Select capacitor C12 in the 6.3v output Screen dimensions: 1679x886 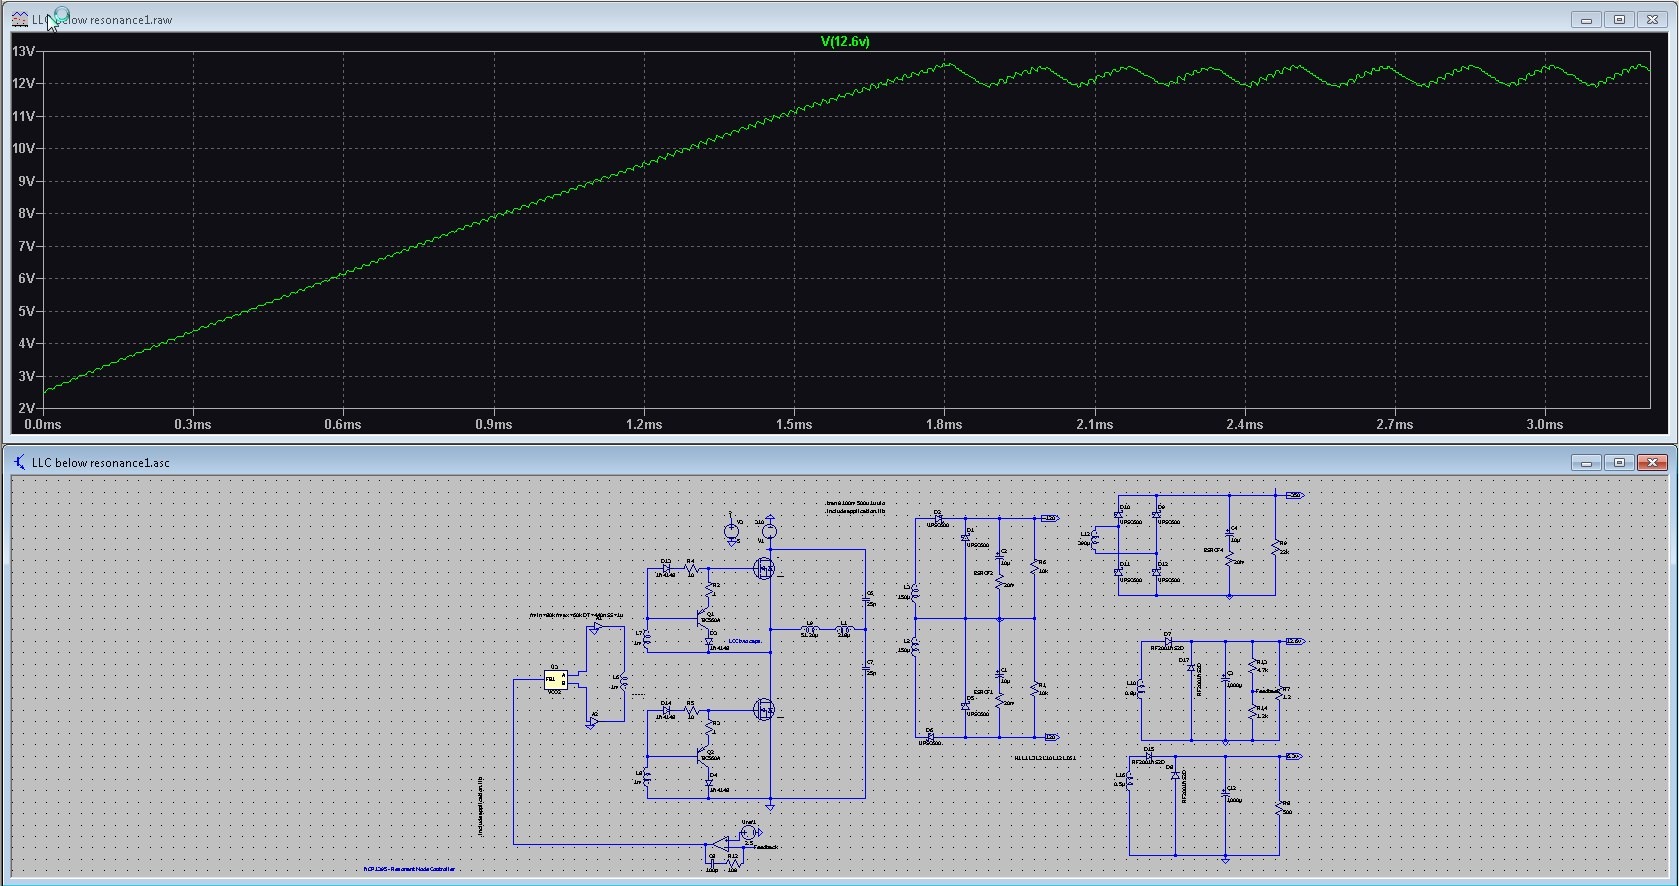pyautogui.click(x=1225, y=795)
